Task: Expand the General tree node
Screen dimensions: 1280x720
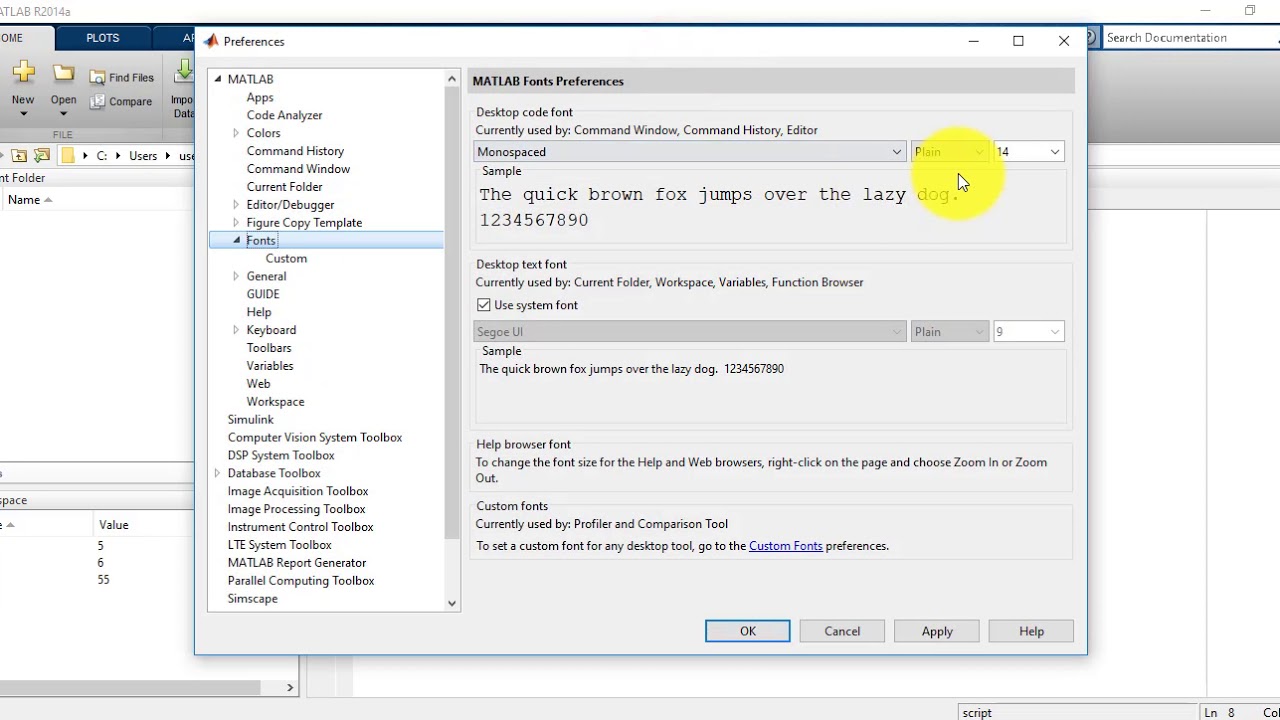Action: [236, 277]
